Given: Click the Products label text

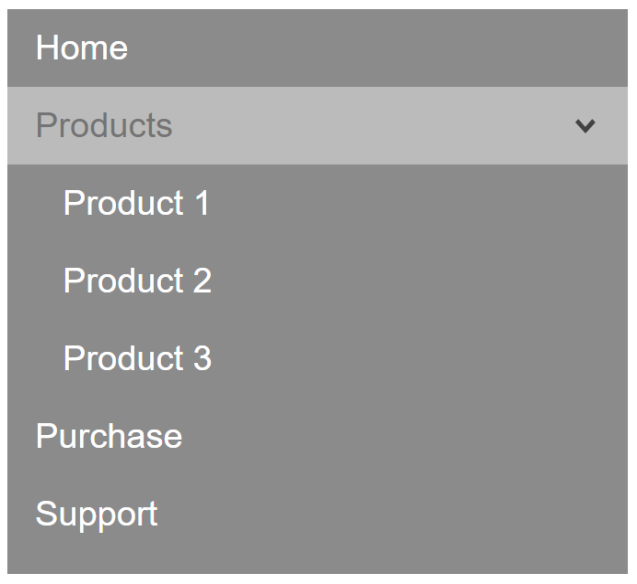Looking at the screenshot, I should [104, 125].
